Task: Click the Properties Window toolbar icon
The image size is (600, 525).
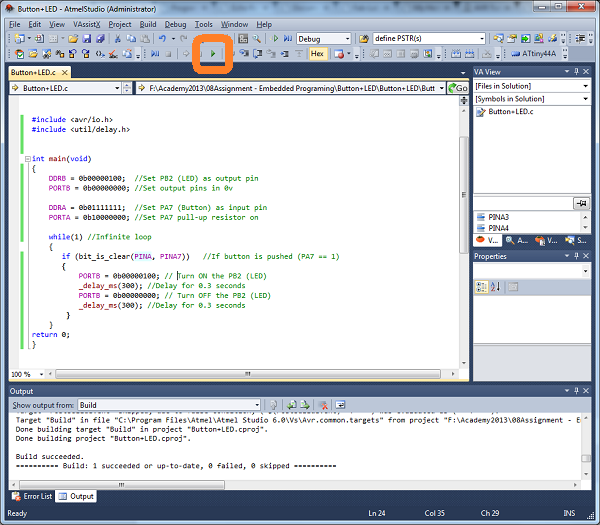Action: coord(512,39)
